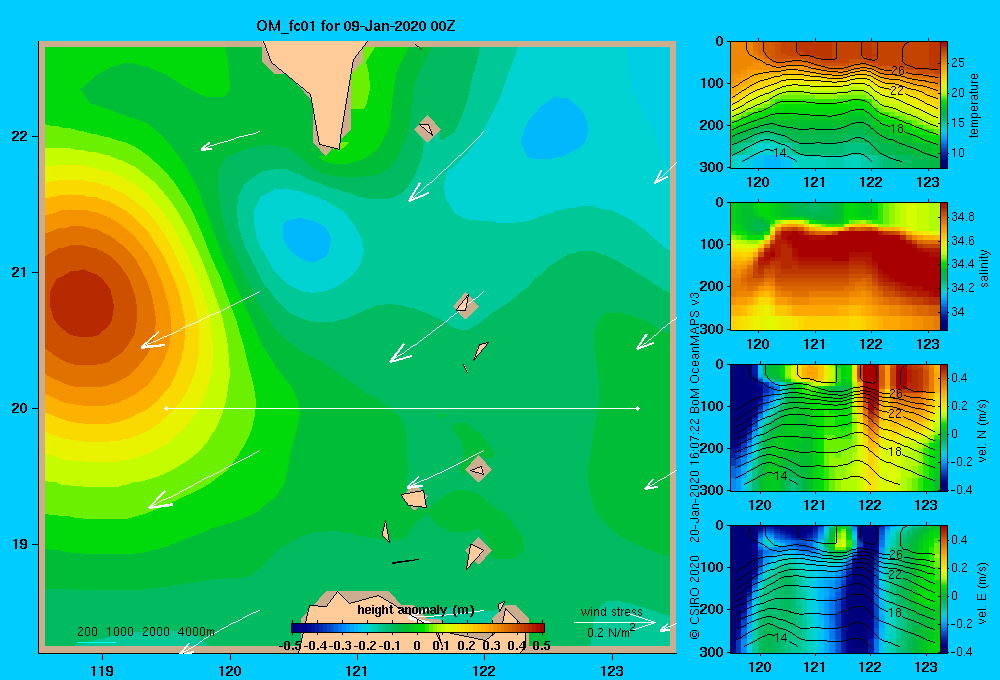
Task: Click the southern tip of Taiwan landmass
Action: click(330, 147)
